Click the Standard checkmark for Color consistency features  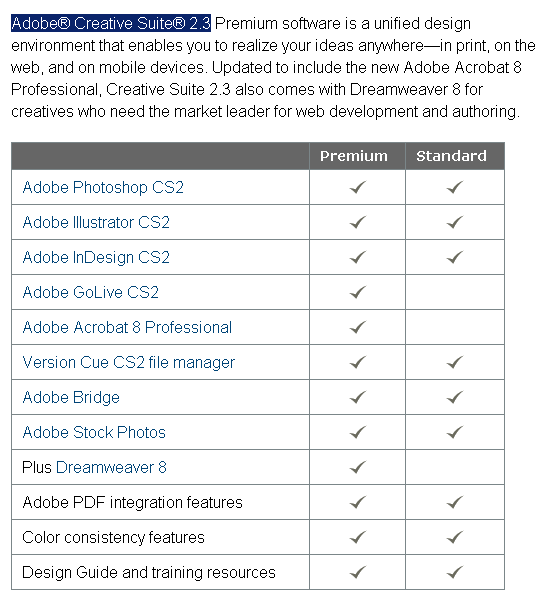tap(455, 537)
